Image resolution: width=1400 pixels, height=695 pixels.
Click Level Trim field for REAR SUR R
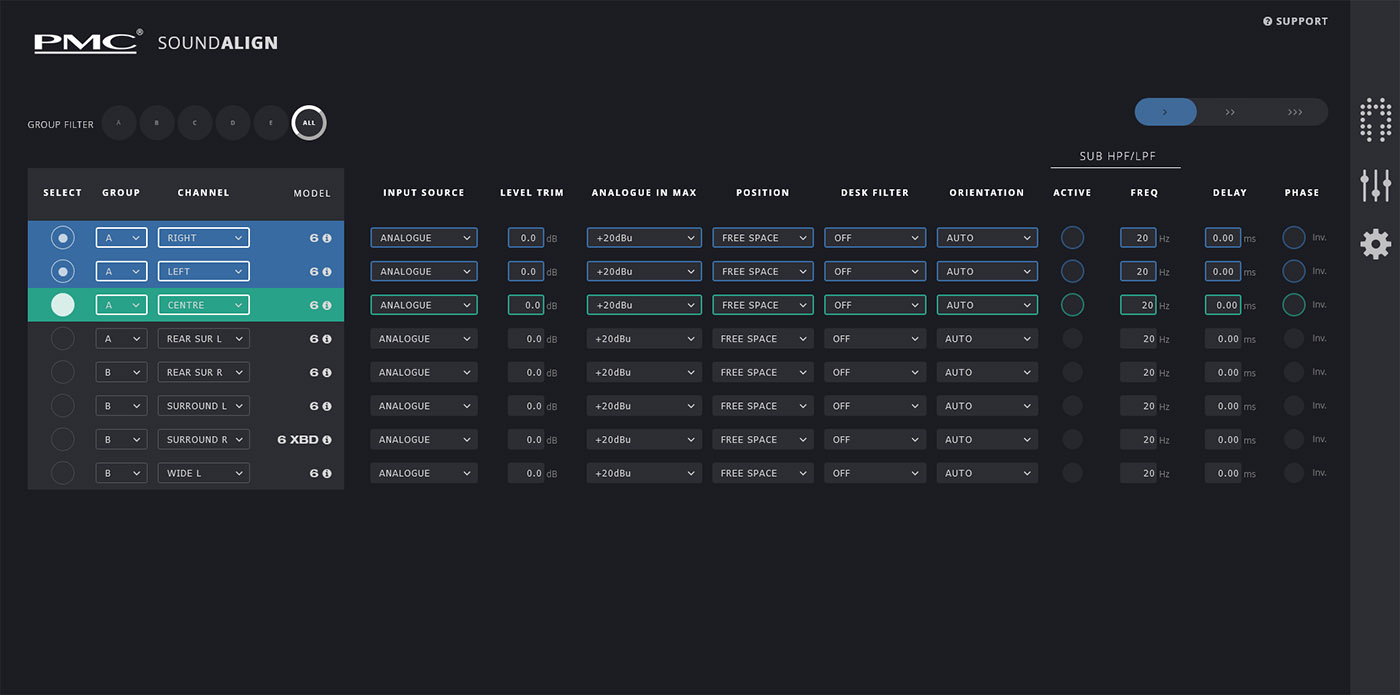point(526,372)
